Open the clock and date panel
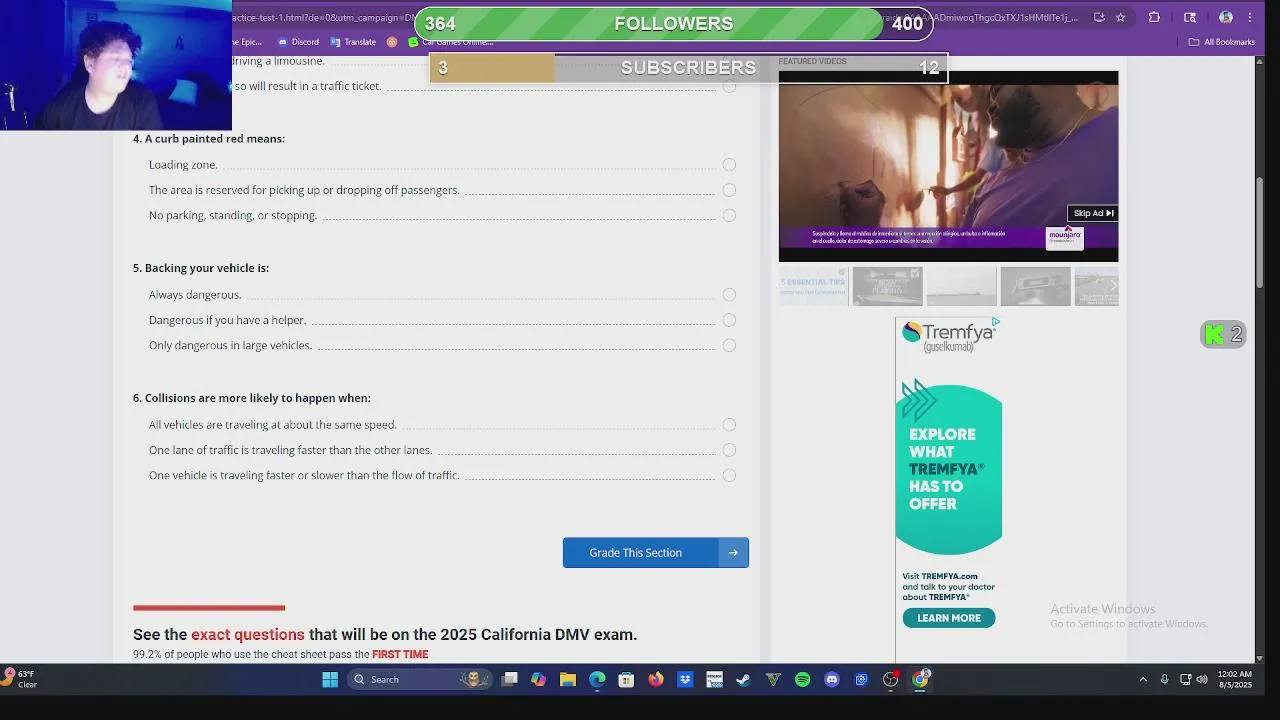1280x720 pixels. 1235,680
